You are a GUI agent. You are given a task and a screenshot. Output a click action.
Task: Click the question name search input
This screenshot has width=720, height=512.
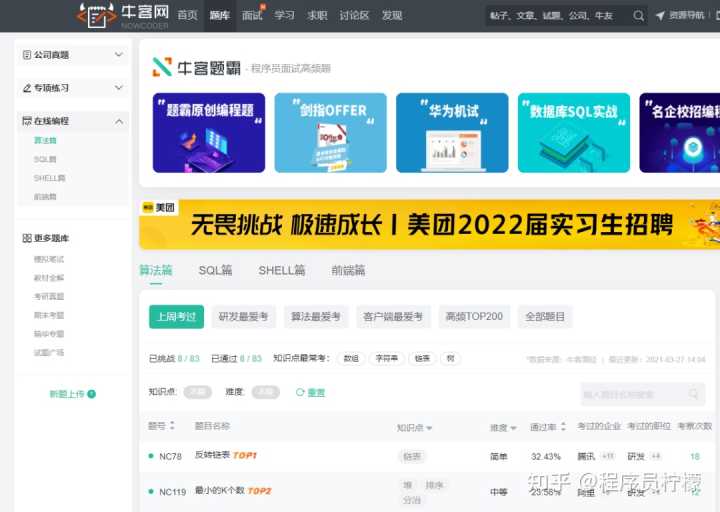click(x=643, y=394)
